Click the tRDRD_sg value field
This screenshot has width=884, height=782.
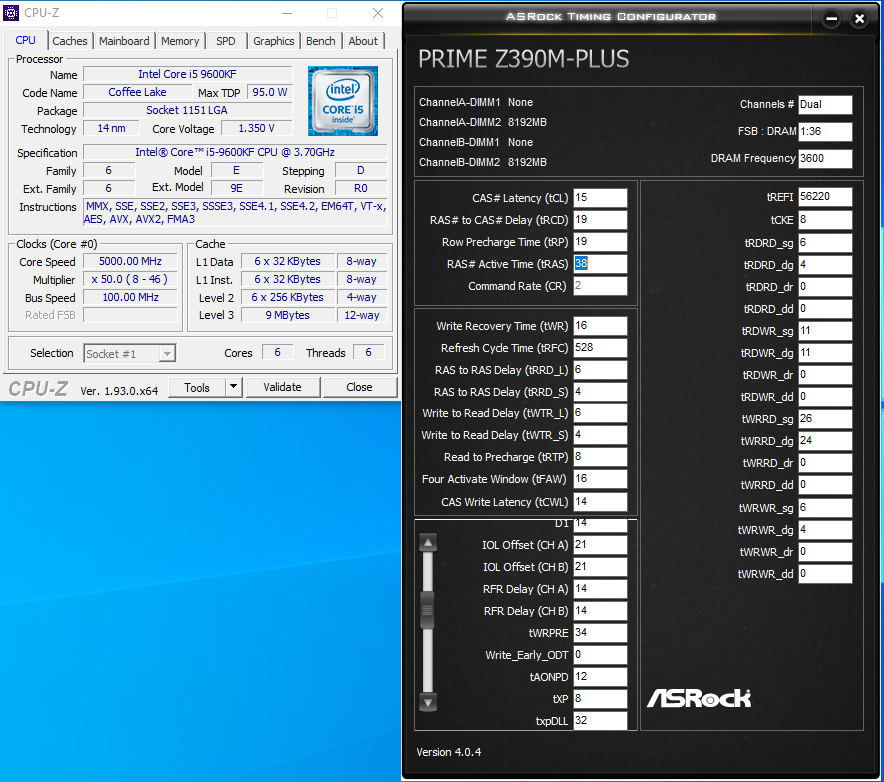point(825,243)
